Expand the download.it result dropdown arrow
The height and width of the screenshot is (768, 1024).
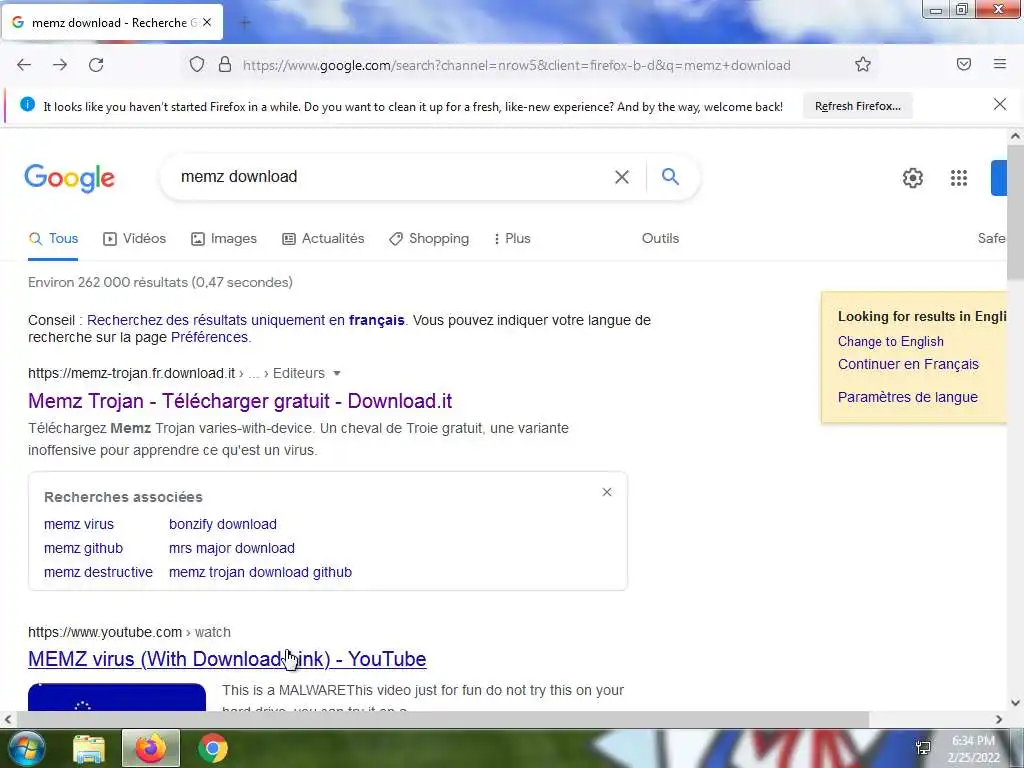337,374
